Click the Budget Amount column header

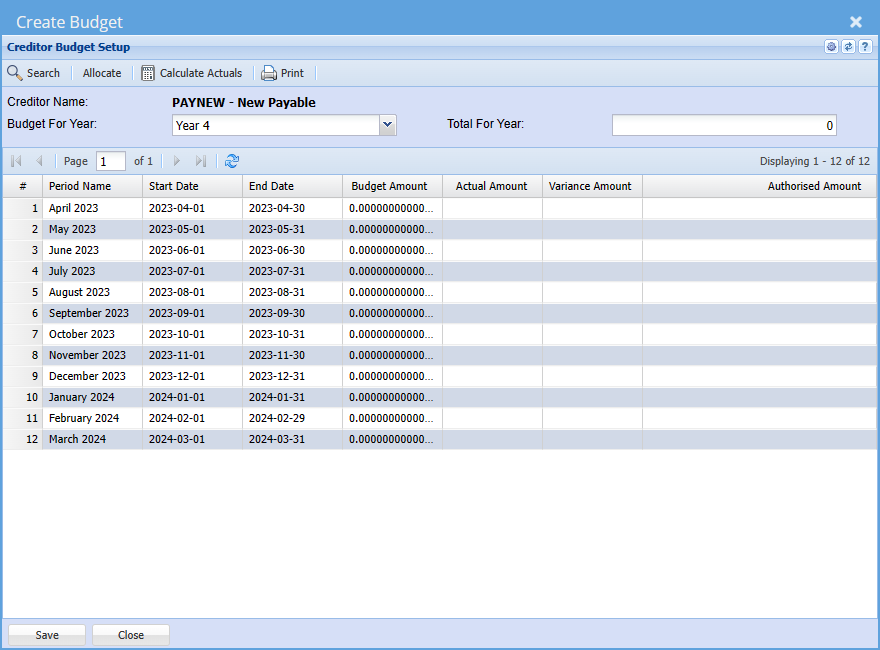click(389, 186)
